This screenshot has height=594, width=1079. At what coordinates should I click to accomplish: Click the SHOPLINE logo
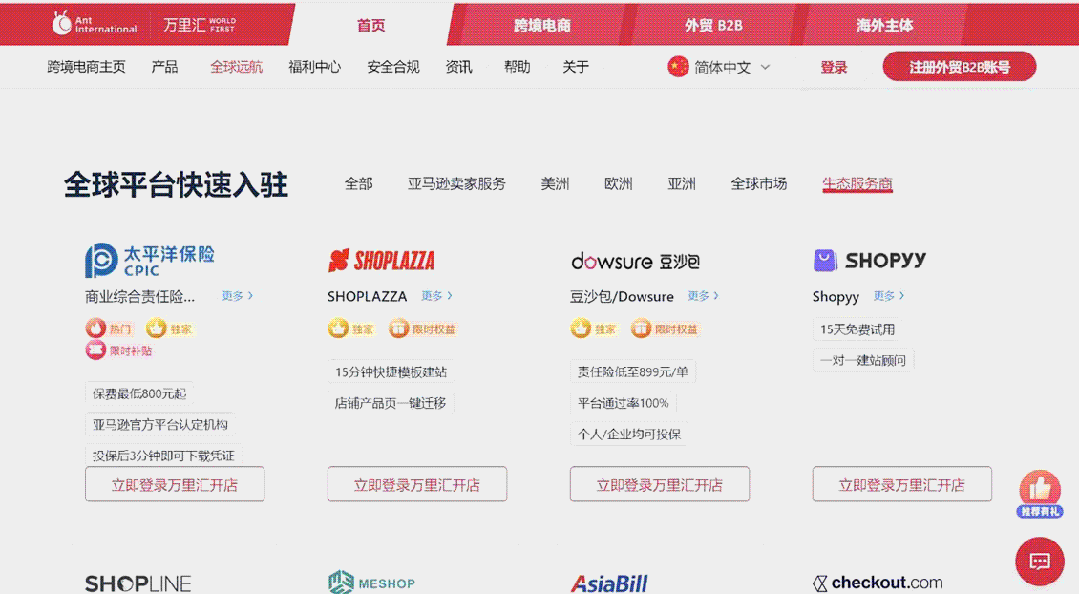138,584
